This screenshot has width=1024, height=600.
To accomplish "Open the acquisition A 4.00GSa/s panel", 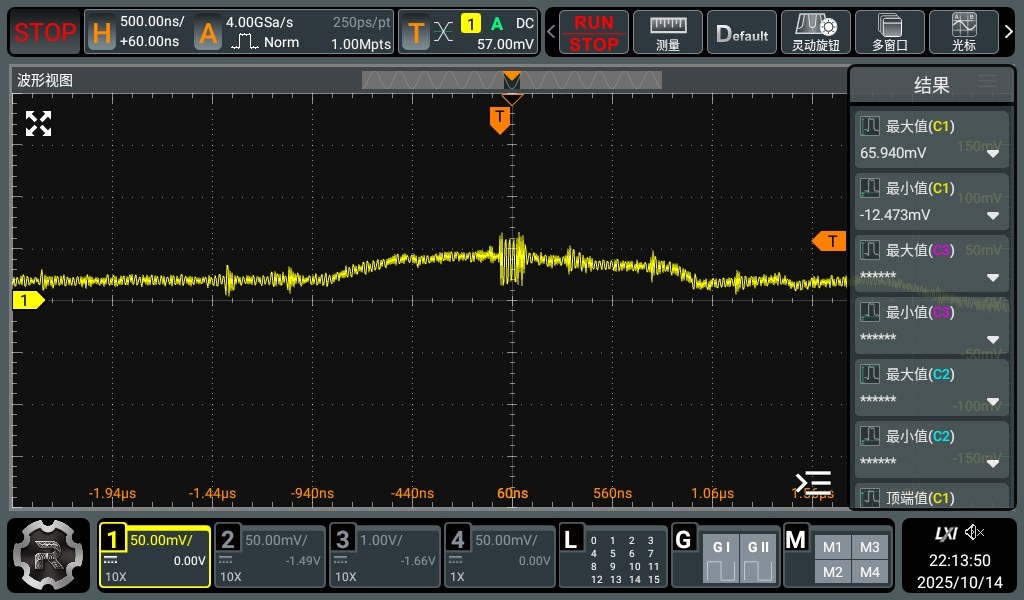I will [x=291, y=32].
